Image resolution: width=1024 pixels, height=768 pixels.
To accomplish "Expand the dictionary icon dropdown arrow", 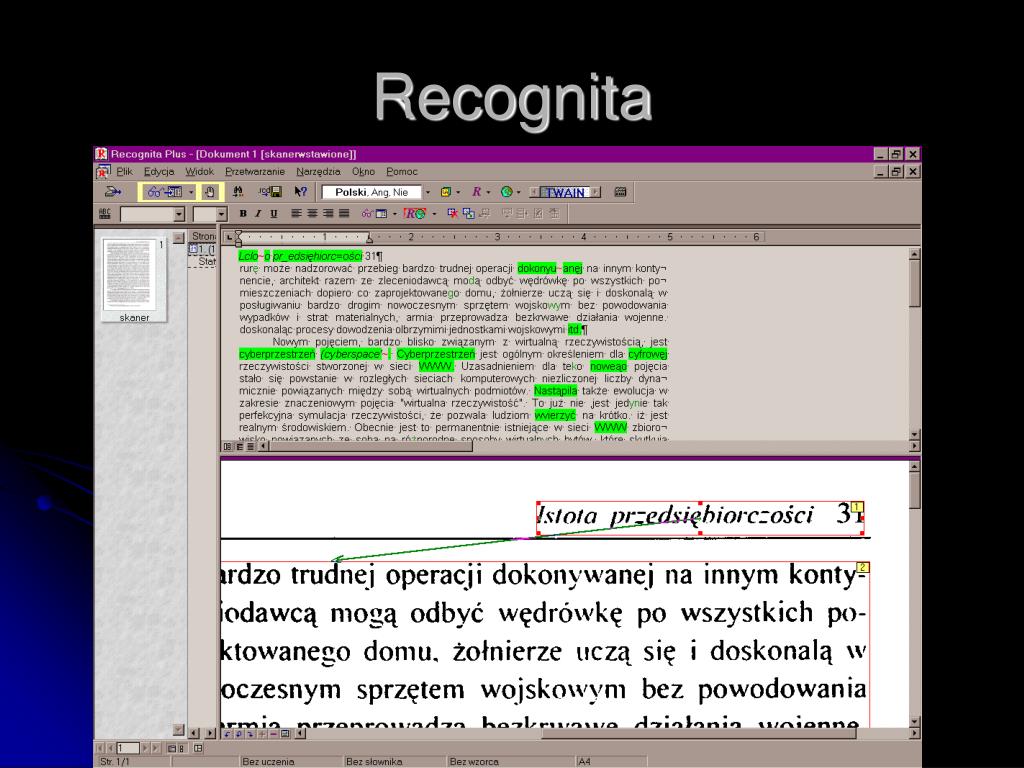I will (x=458, y=193).
